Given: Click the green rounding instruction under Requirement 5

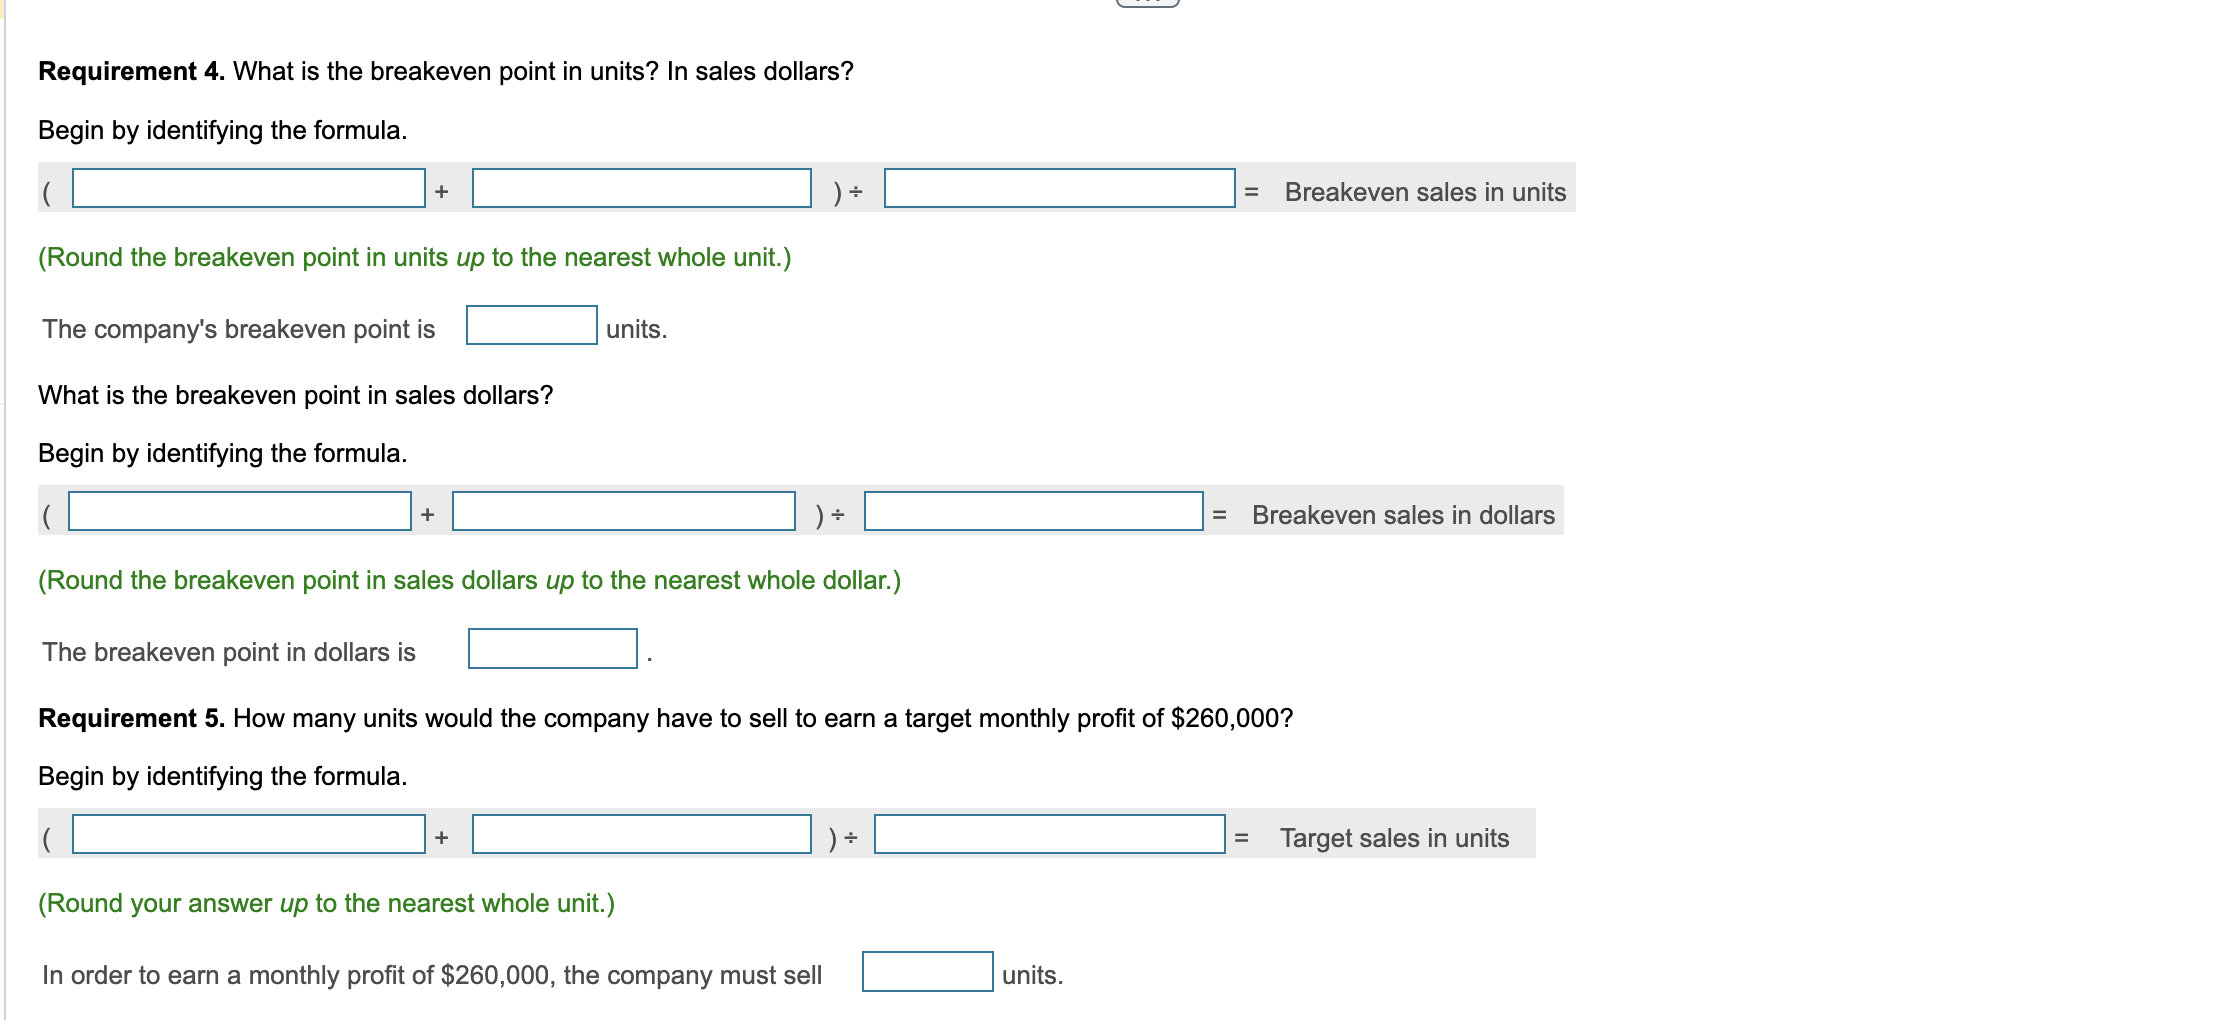Looking at the screenshot, I should point(325,902).
